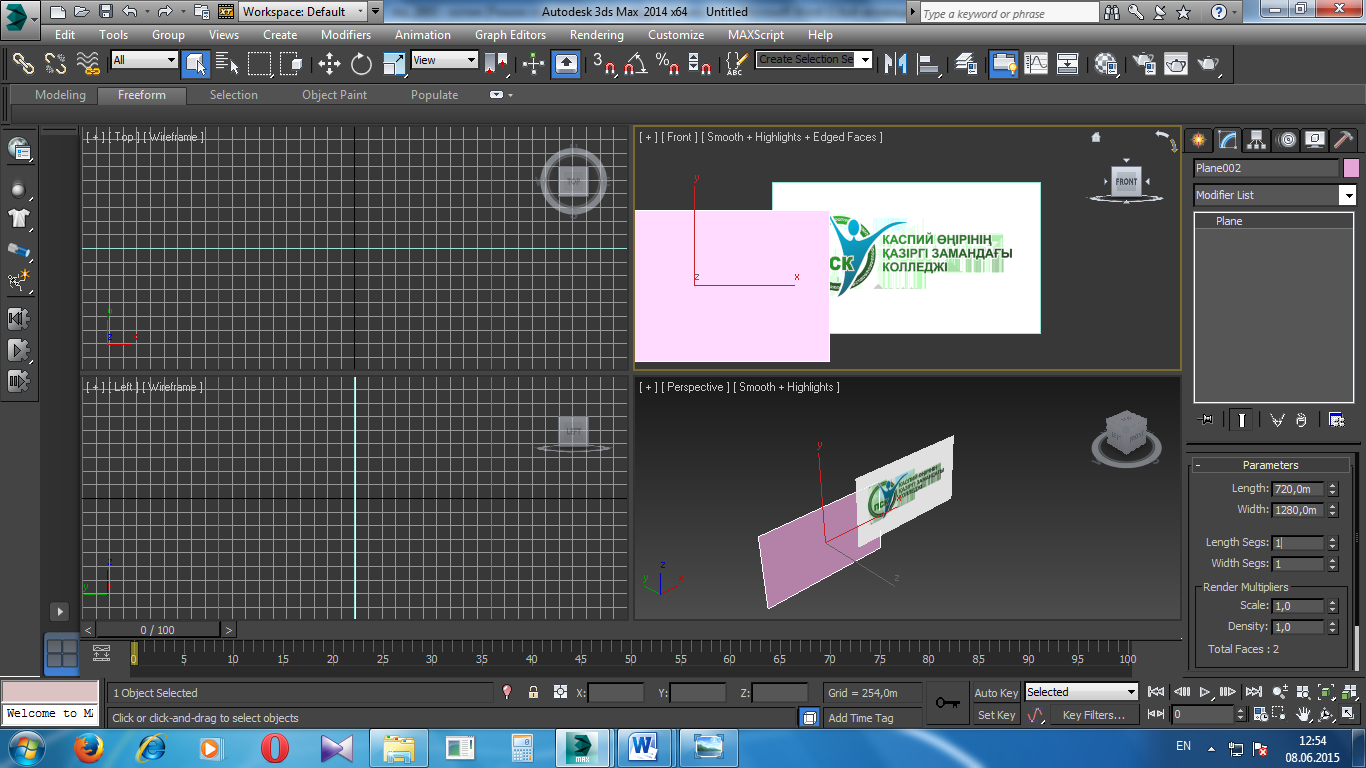Open the Motion command panel tab
Viewport: 1366px width, 768px height.
pos(1286,140)
